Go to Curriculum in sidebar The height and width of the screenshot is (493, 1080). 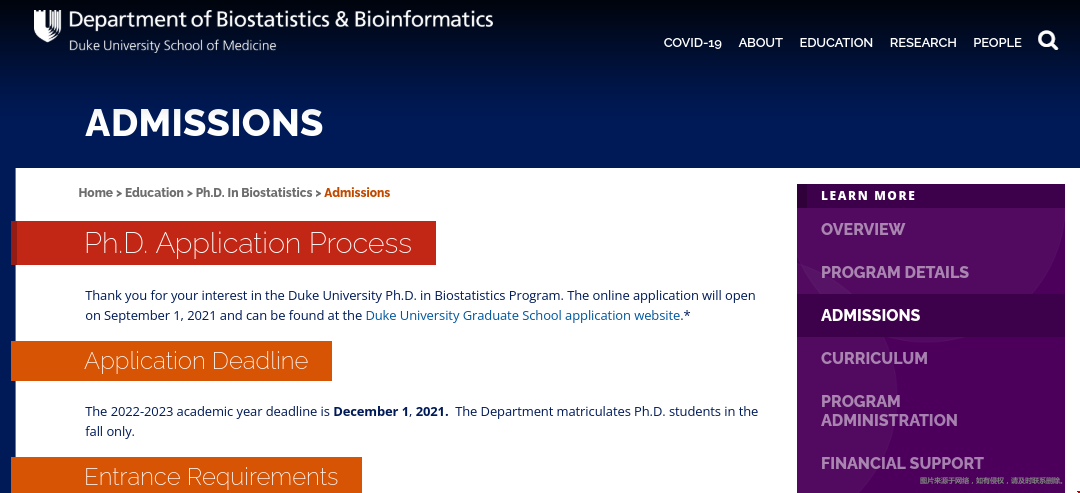[874, 359]
